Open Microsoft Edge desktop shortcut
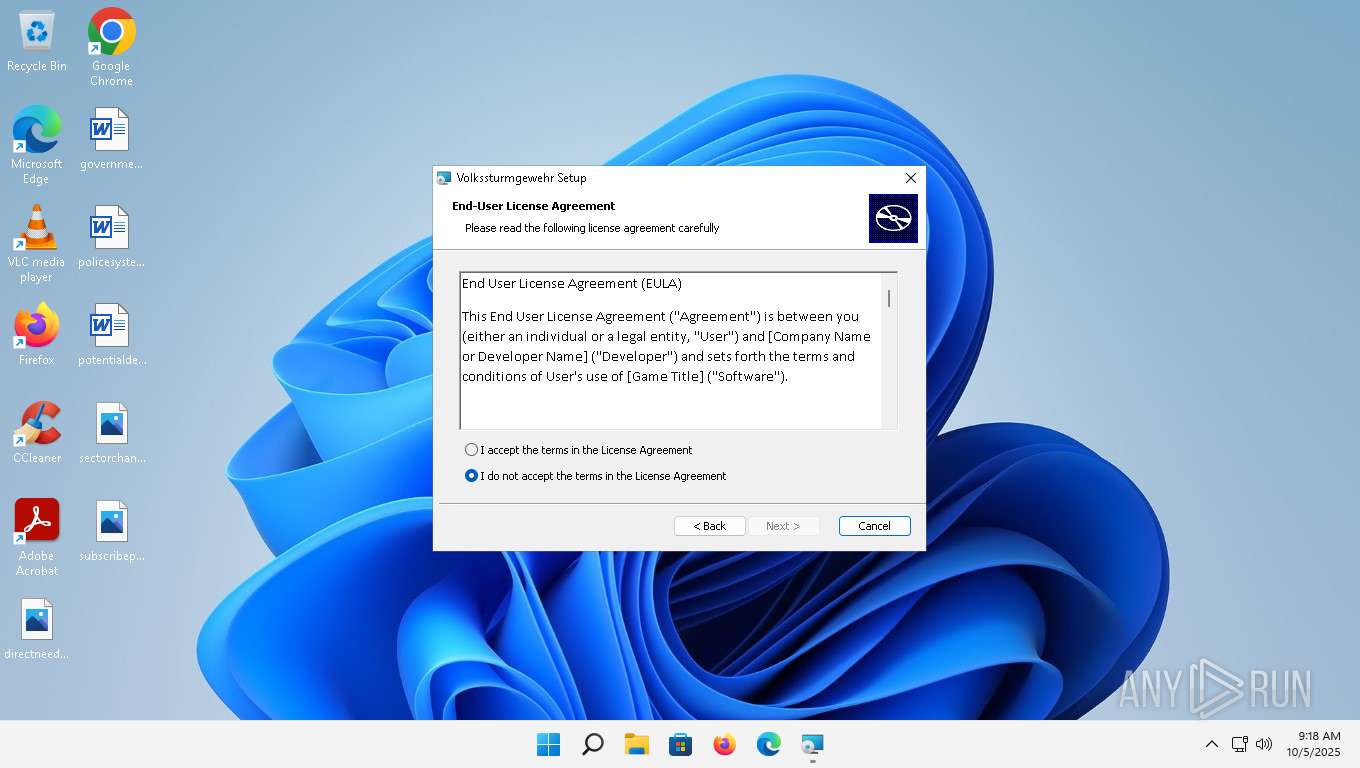Viewport: 1360px width, 768px height. click(x=36, y=145)
